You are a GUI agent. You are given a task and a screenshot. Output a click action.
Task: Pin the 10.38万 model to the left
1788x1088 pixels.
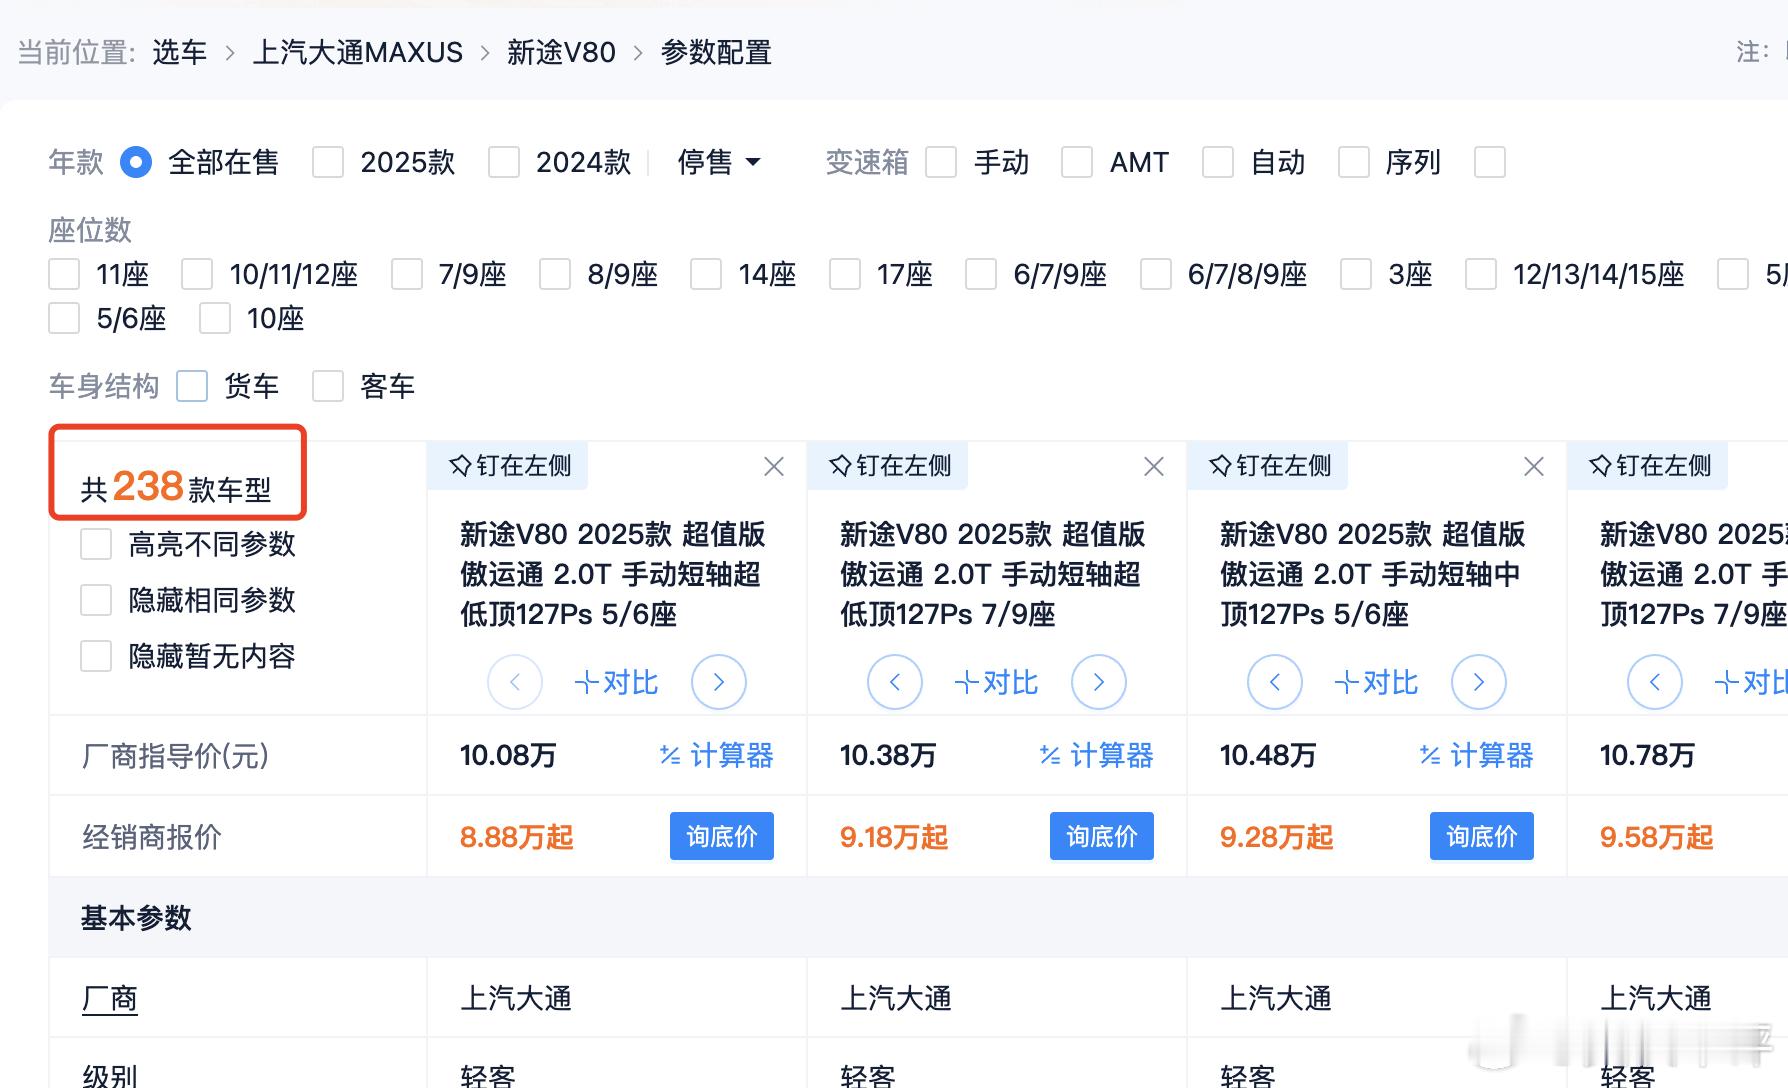[890, 466]
